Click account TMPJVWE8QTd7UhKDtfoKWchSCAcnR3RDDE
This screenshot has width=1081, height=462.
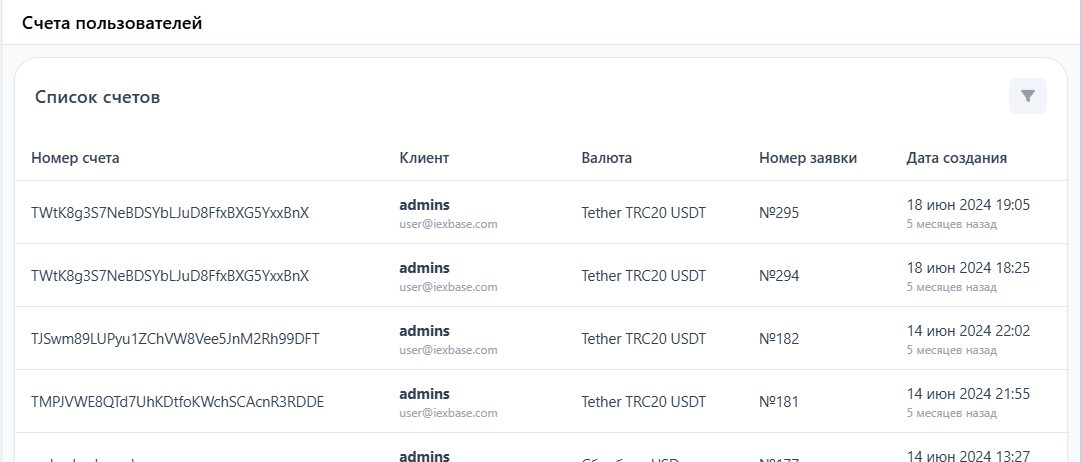(x=177, y=402)
